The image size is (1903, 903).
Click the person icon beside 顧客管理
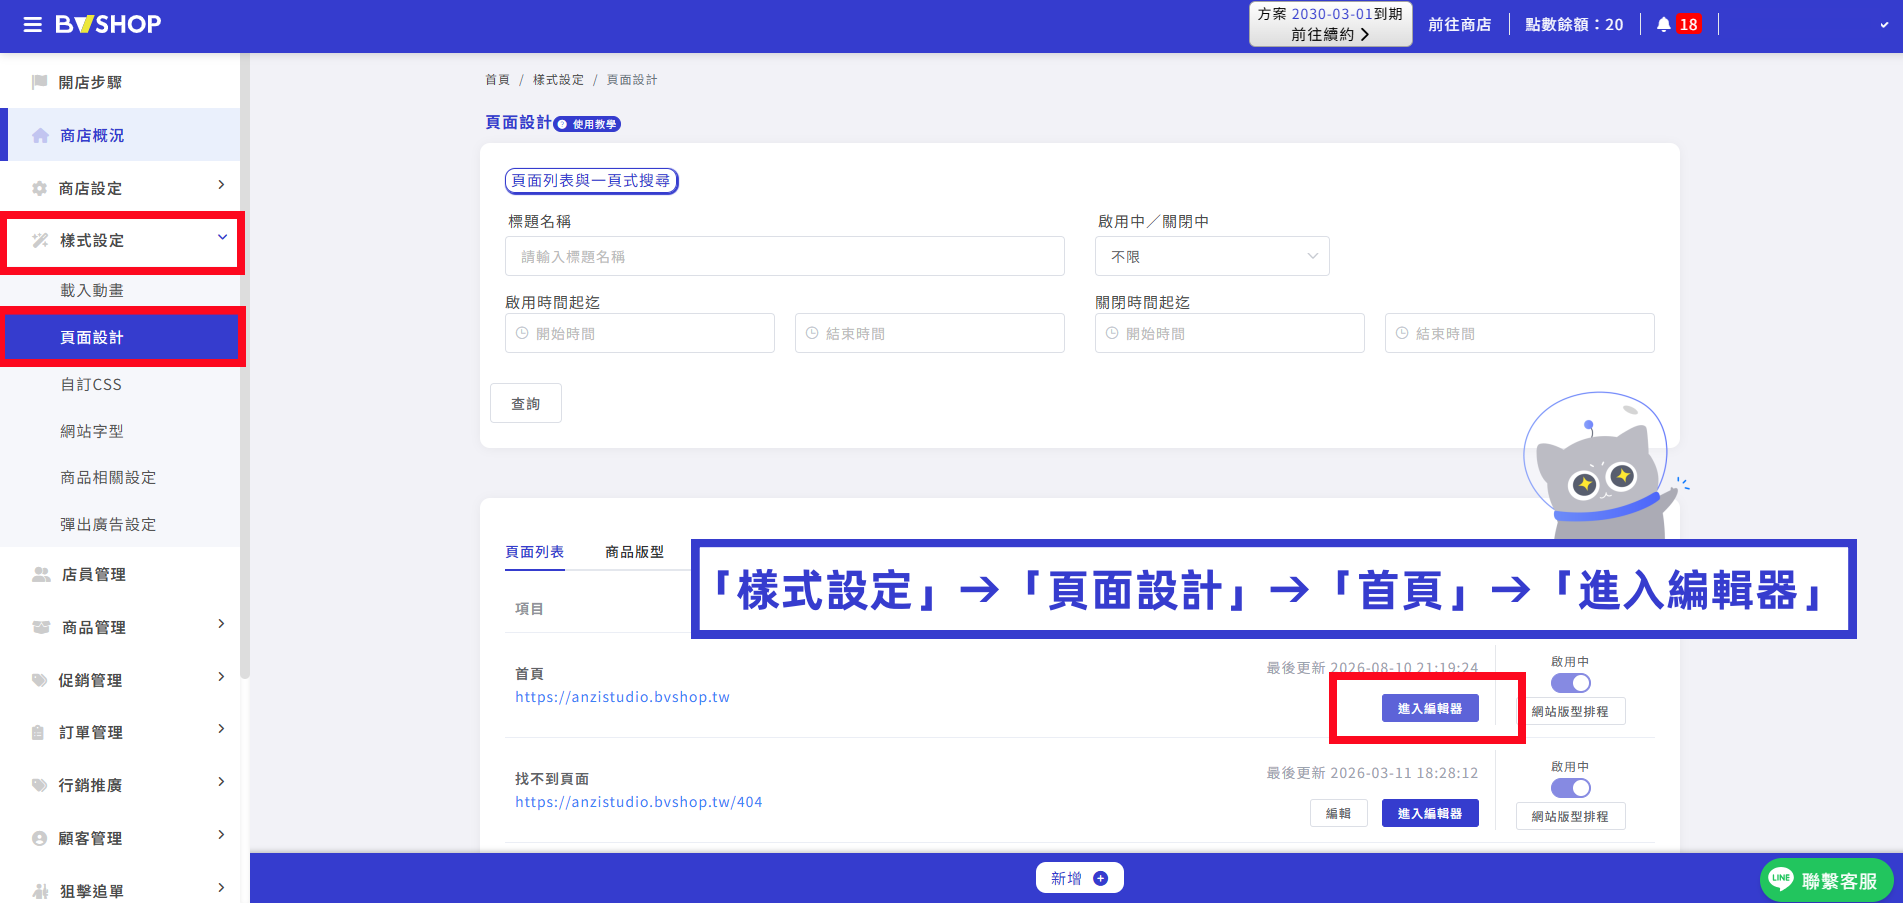click(x=40, y=838)
